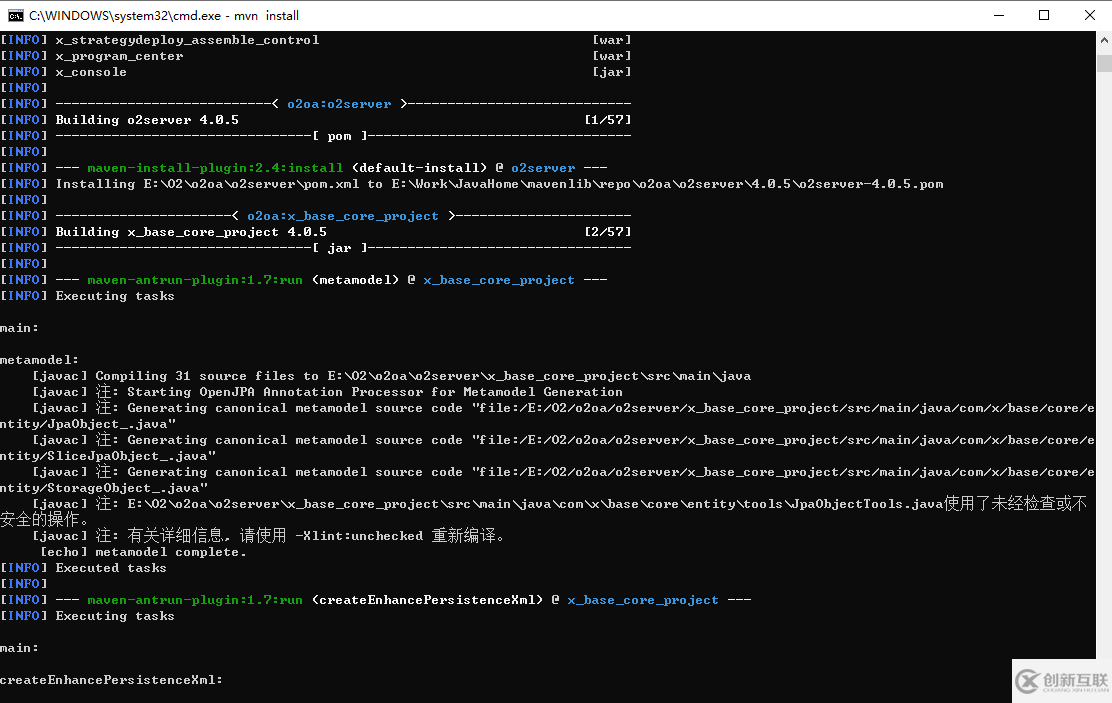This screenshot has height=703, width=1112.
Task: Click the vertical scrollbar thumb
Action: coord(1104,63)
